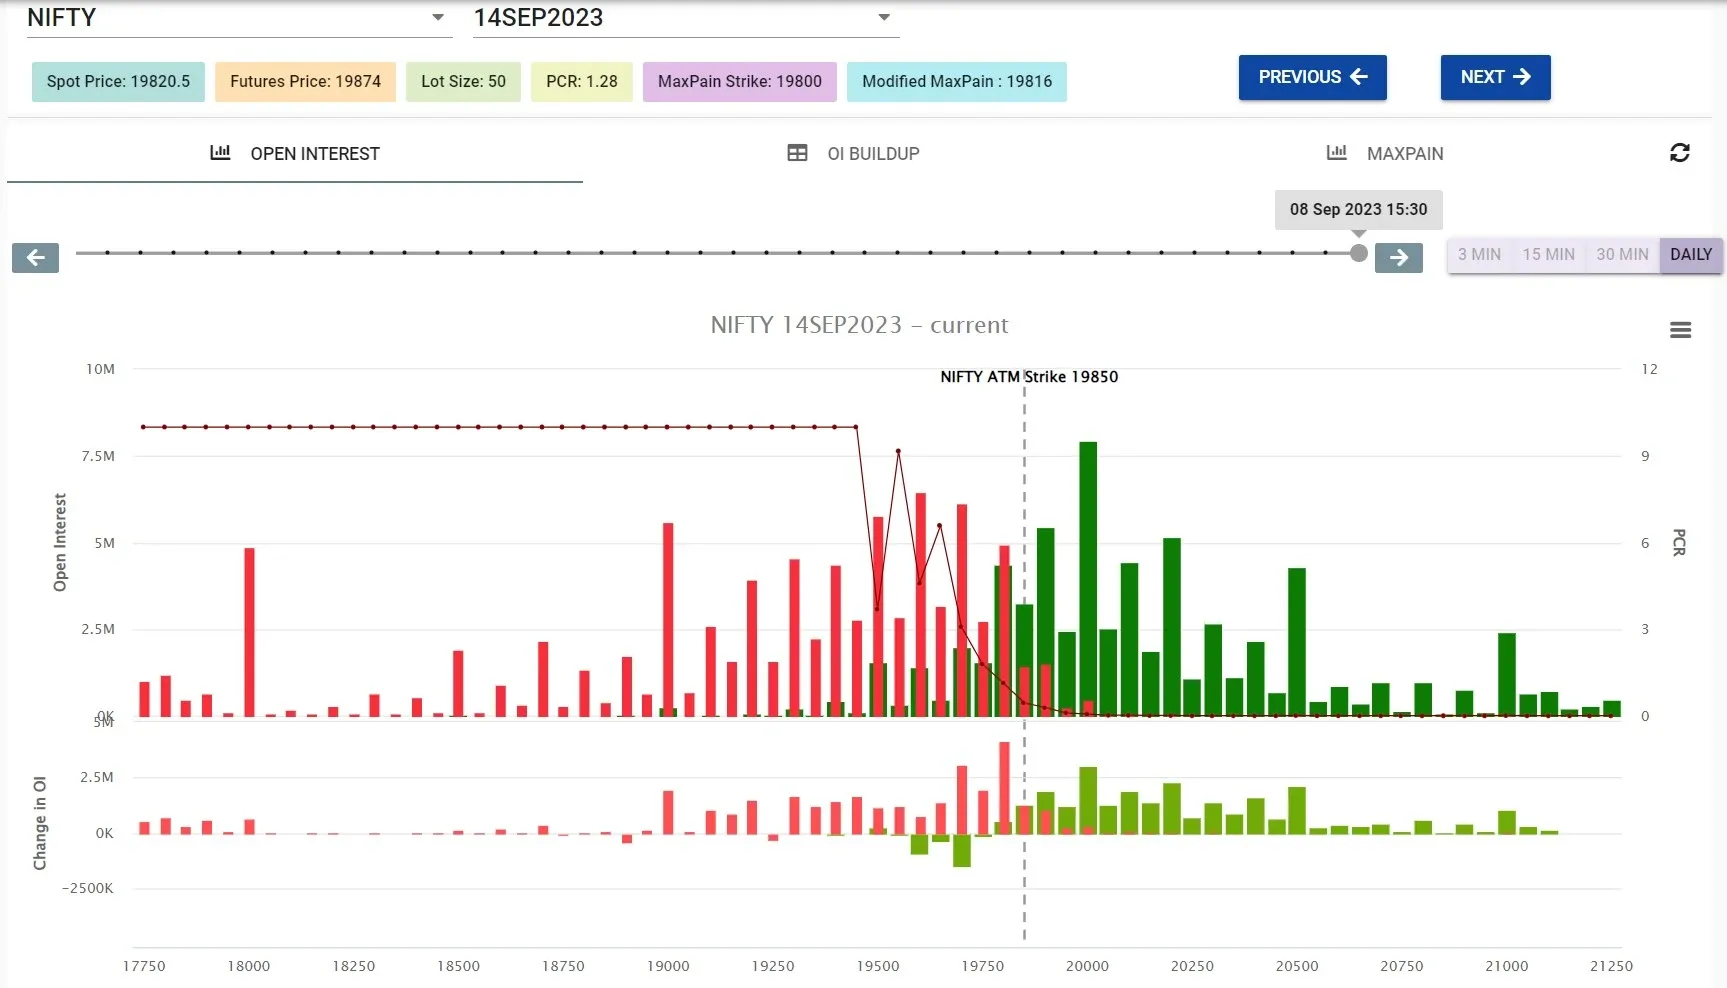Click the tall green bar at 20000 strike
This screenshot has width=1727, height=988.
[1088, 579]
